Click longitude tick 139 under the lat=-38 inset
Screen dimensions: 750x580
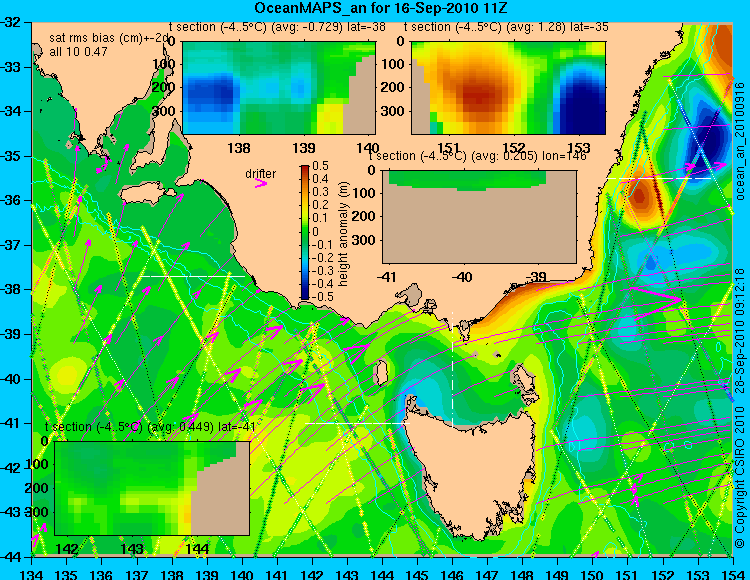click(303, 148)
